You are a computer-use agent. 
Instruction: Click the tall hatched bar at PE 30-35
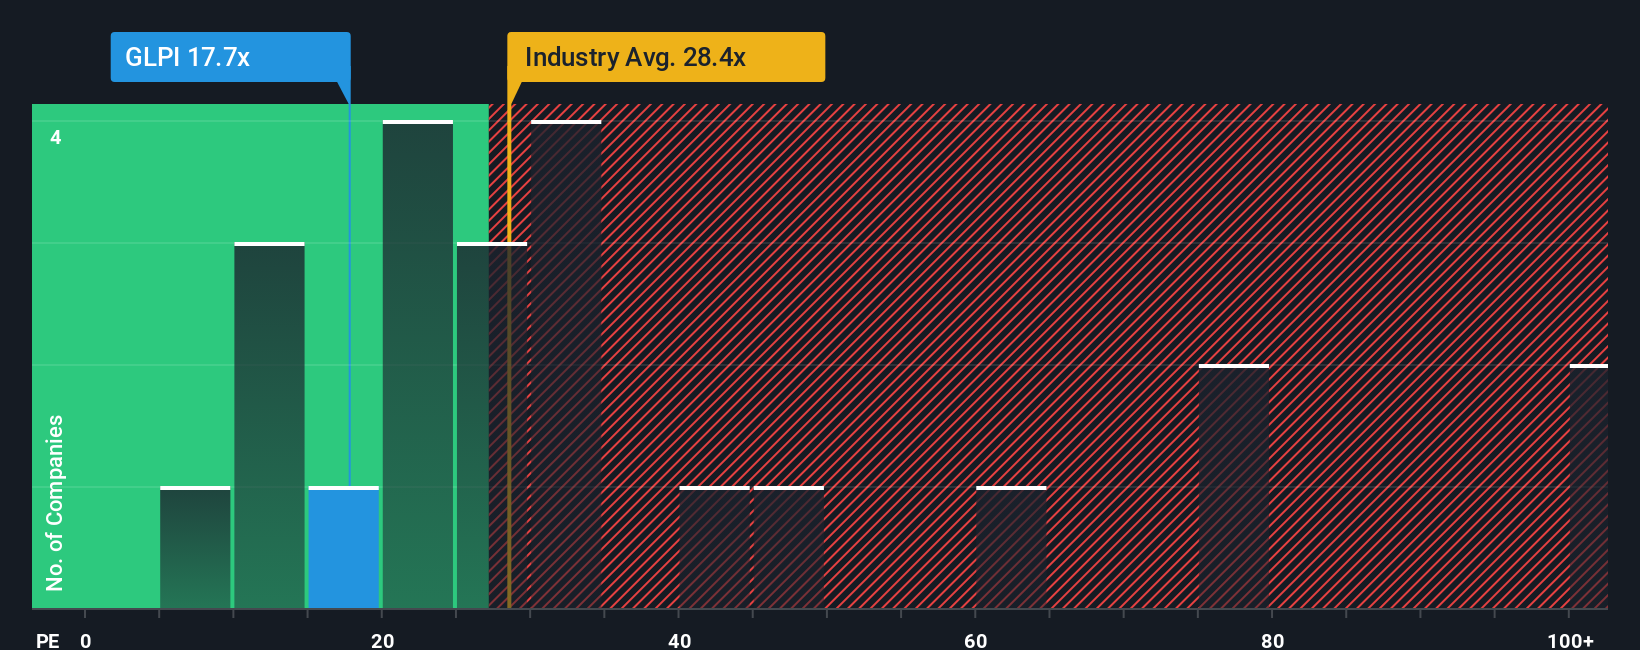pyautogui.click(x=566, y=365)
